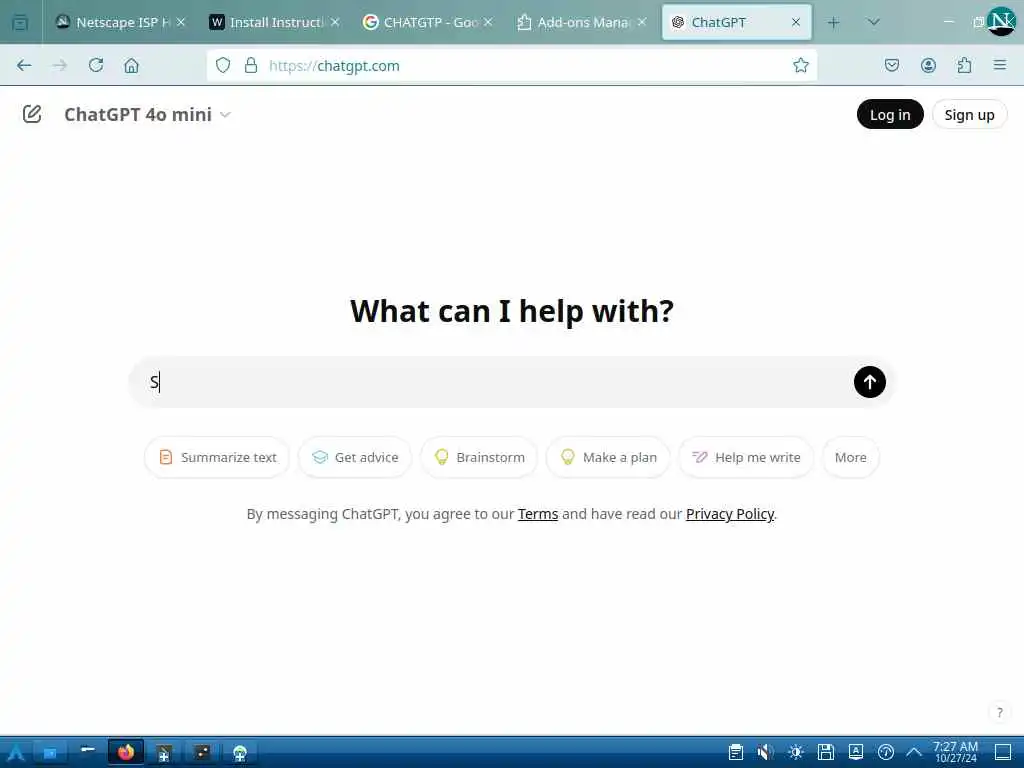Choose the Get advice suggestion
Screen dimensions: 1024x768
tap(355, 457)
